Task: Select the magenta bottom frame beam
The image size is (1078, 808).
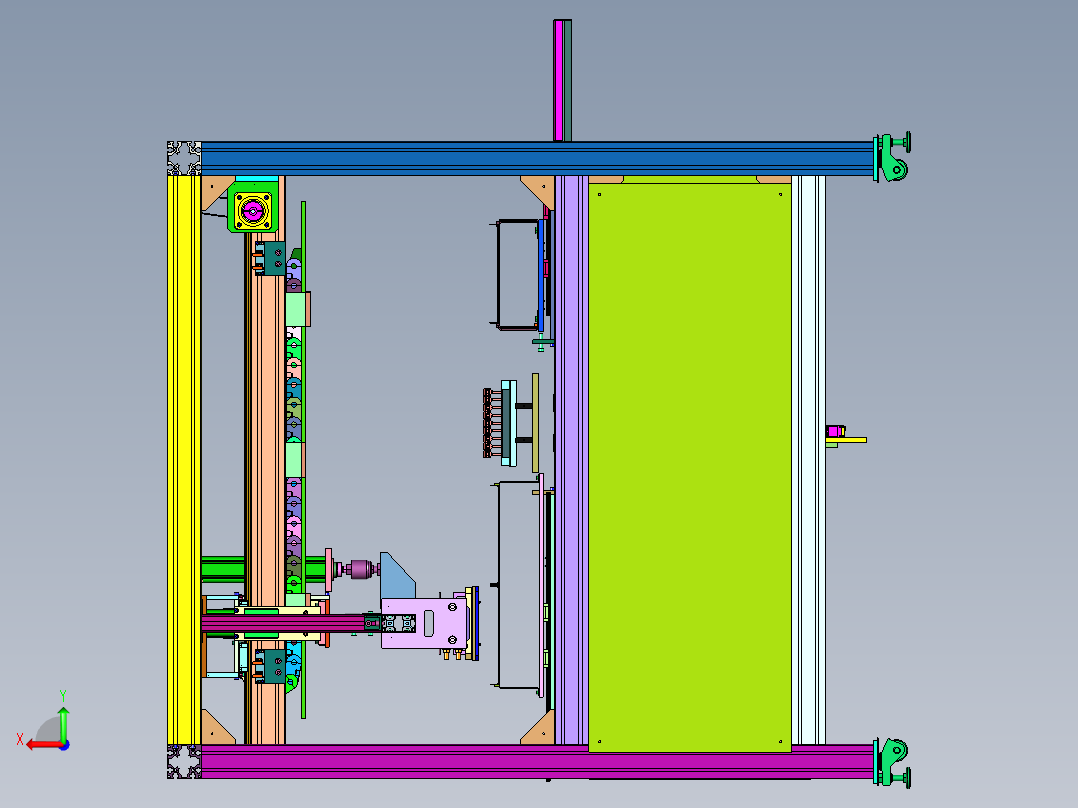Action: click(x=537, y=761)
